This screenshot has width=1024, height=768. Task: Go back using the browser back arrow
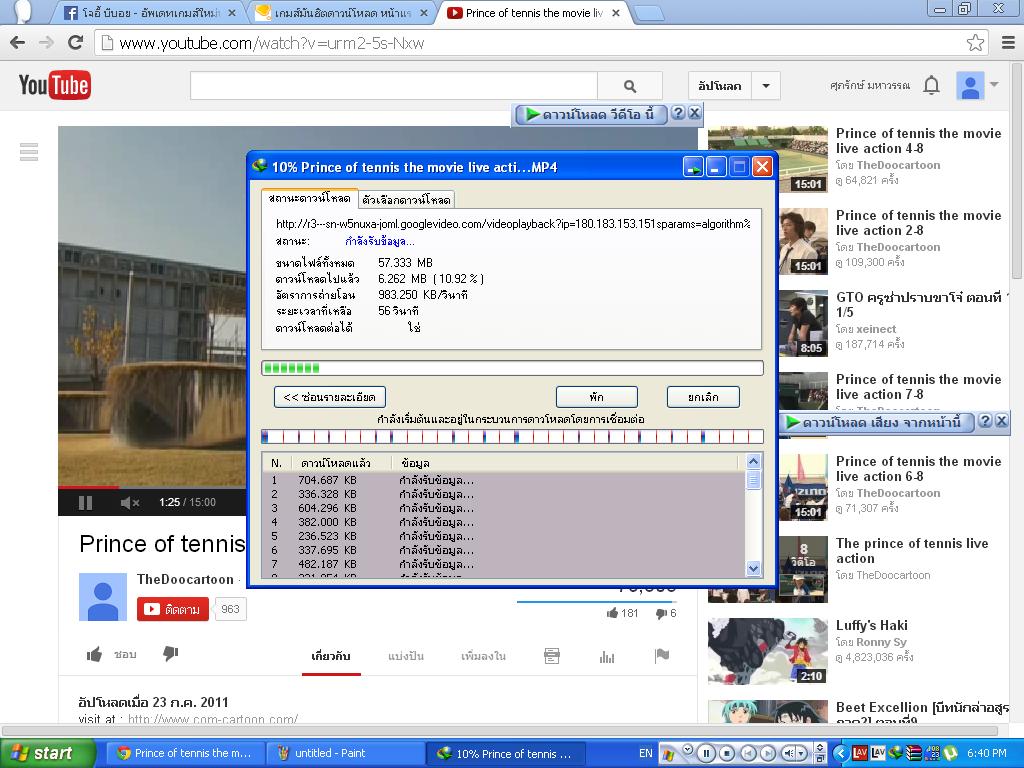tap(18, 43)
